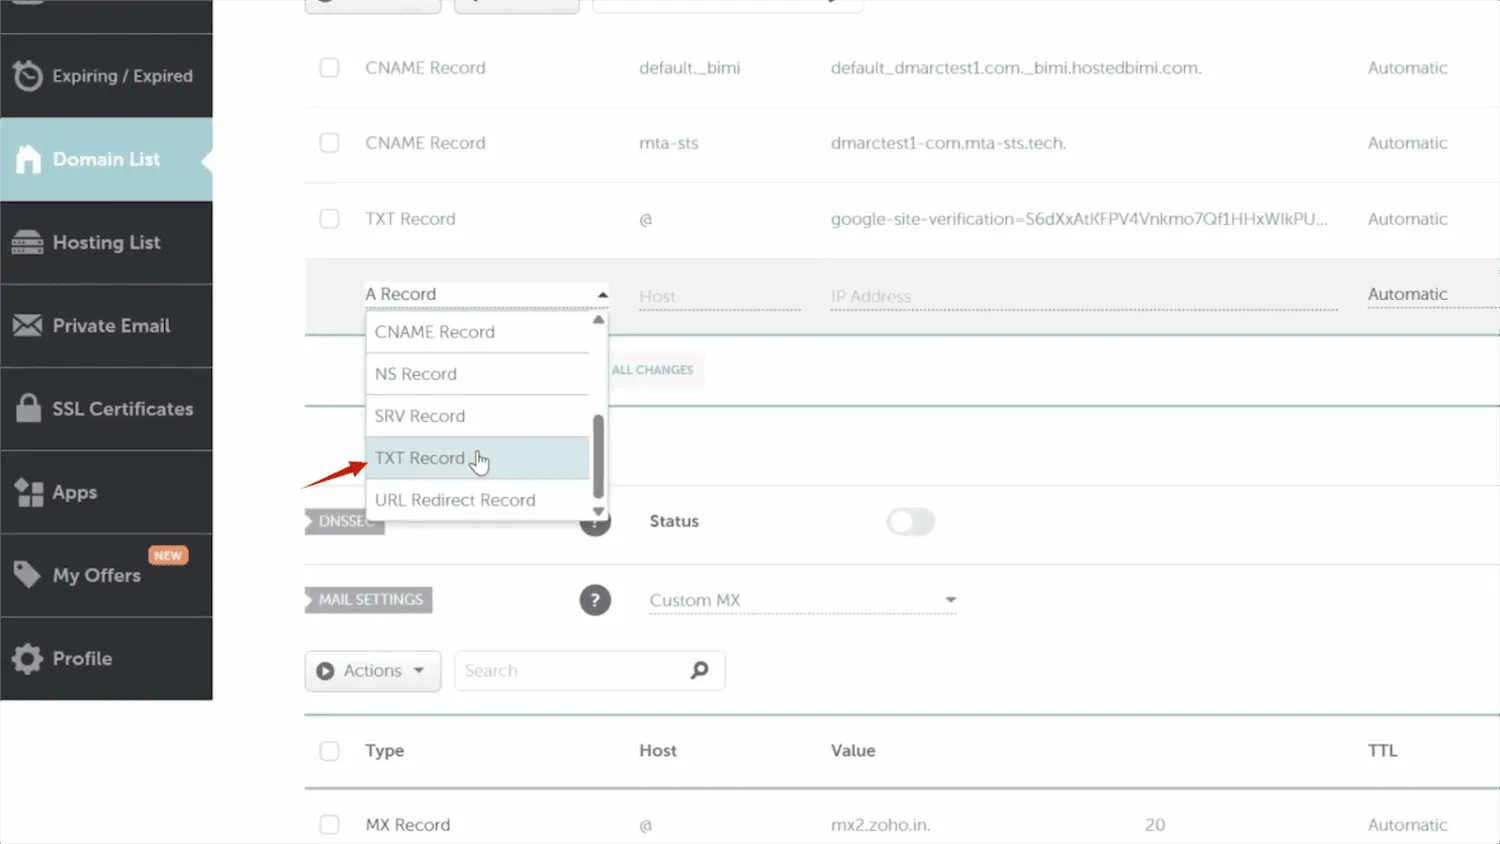Open Private Email in the sidebar
Viewport: 1500px width, 844px height.
pos(106,325)
